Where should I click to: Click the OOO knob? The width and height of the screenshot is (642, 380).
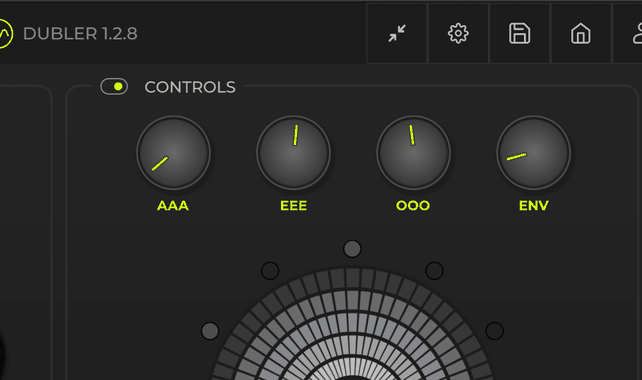coord(414,153)
